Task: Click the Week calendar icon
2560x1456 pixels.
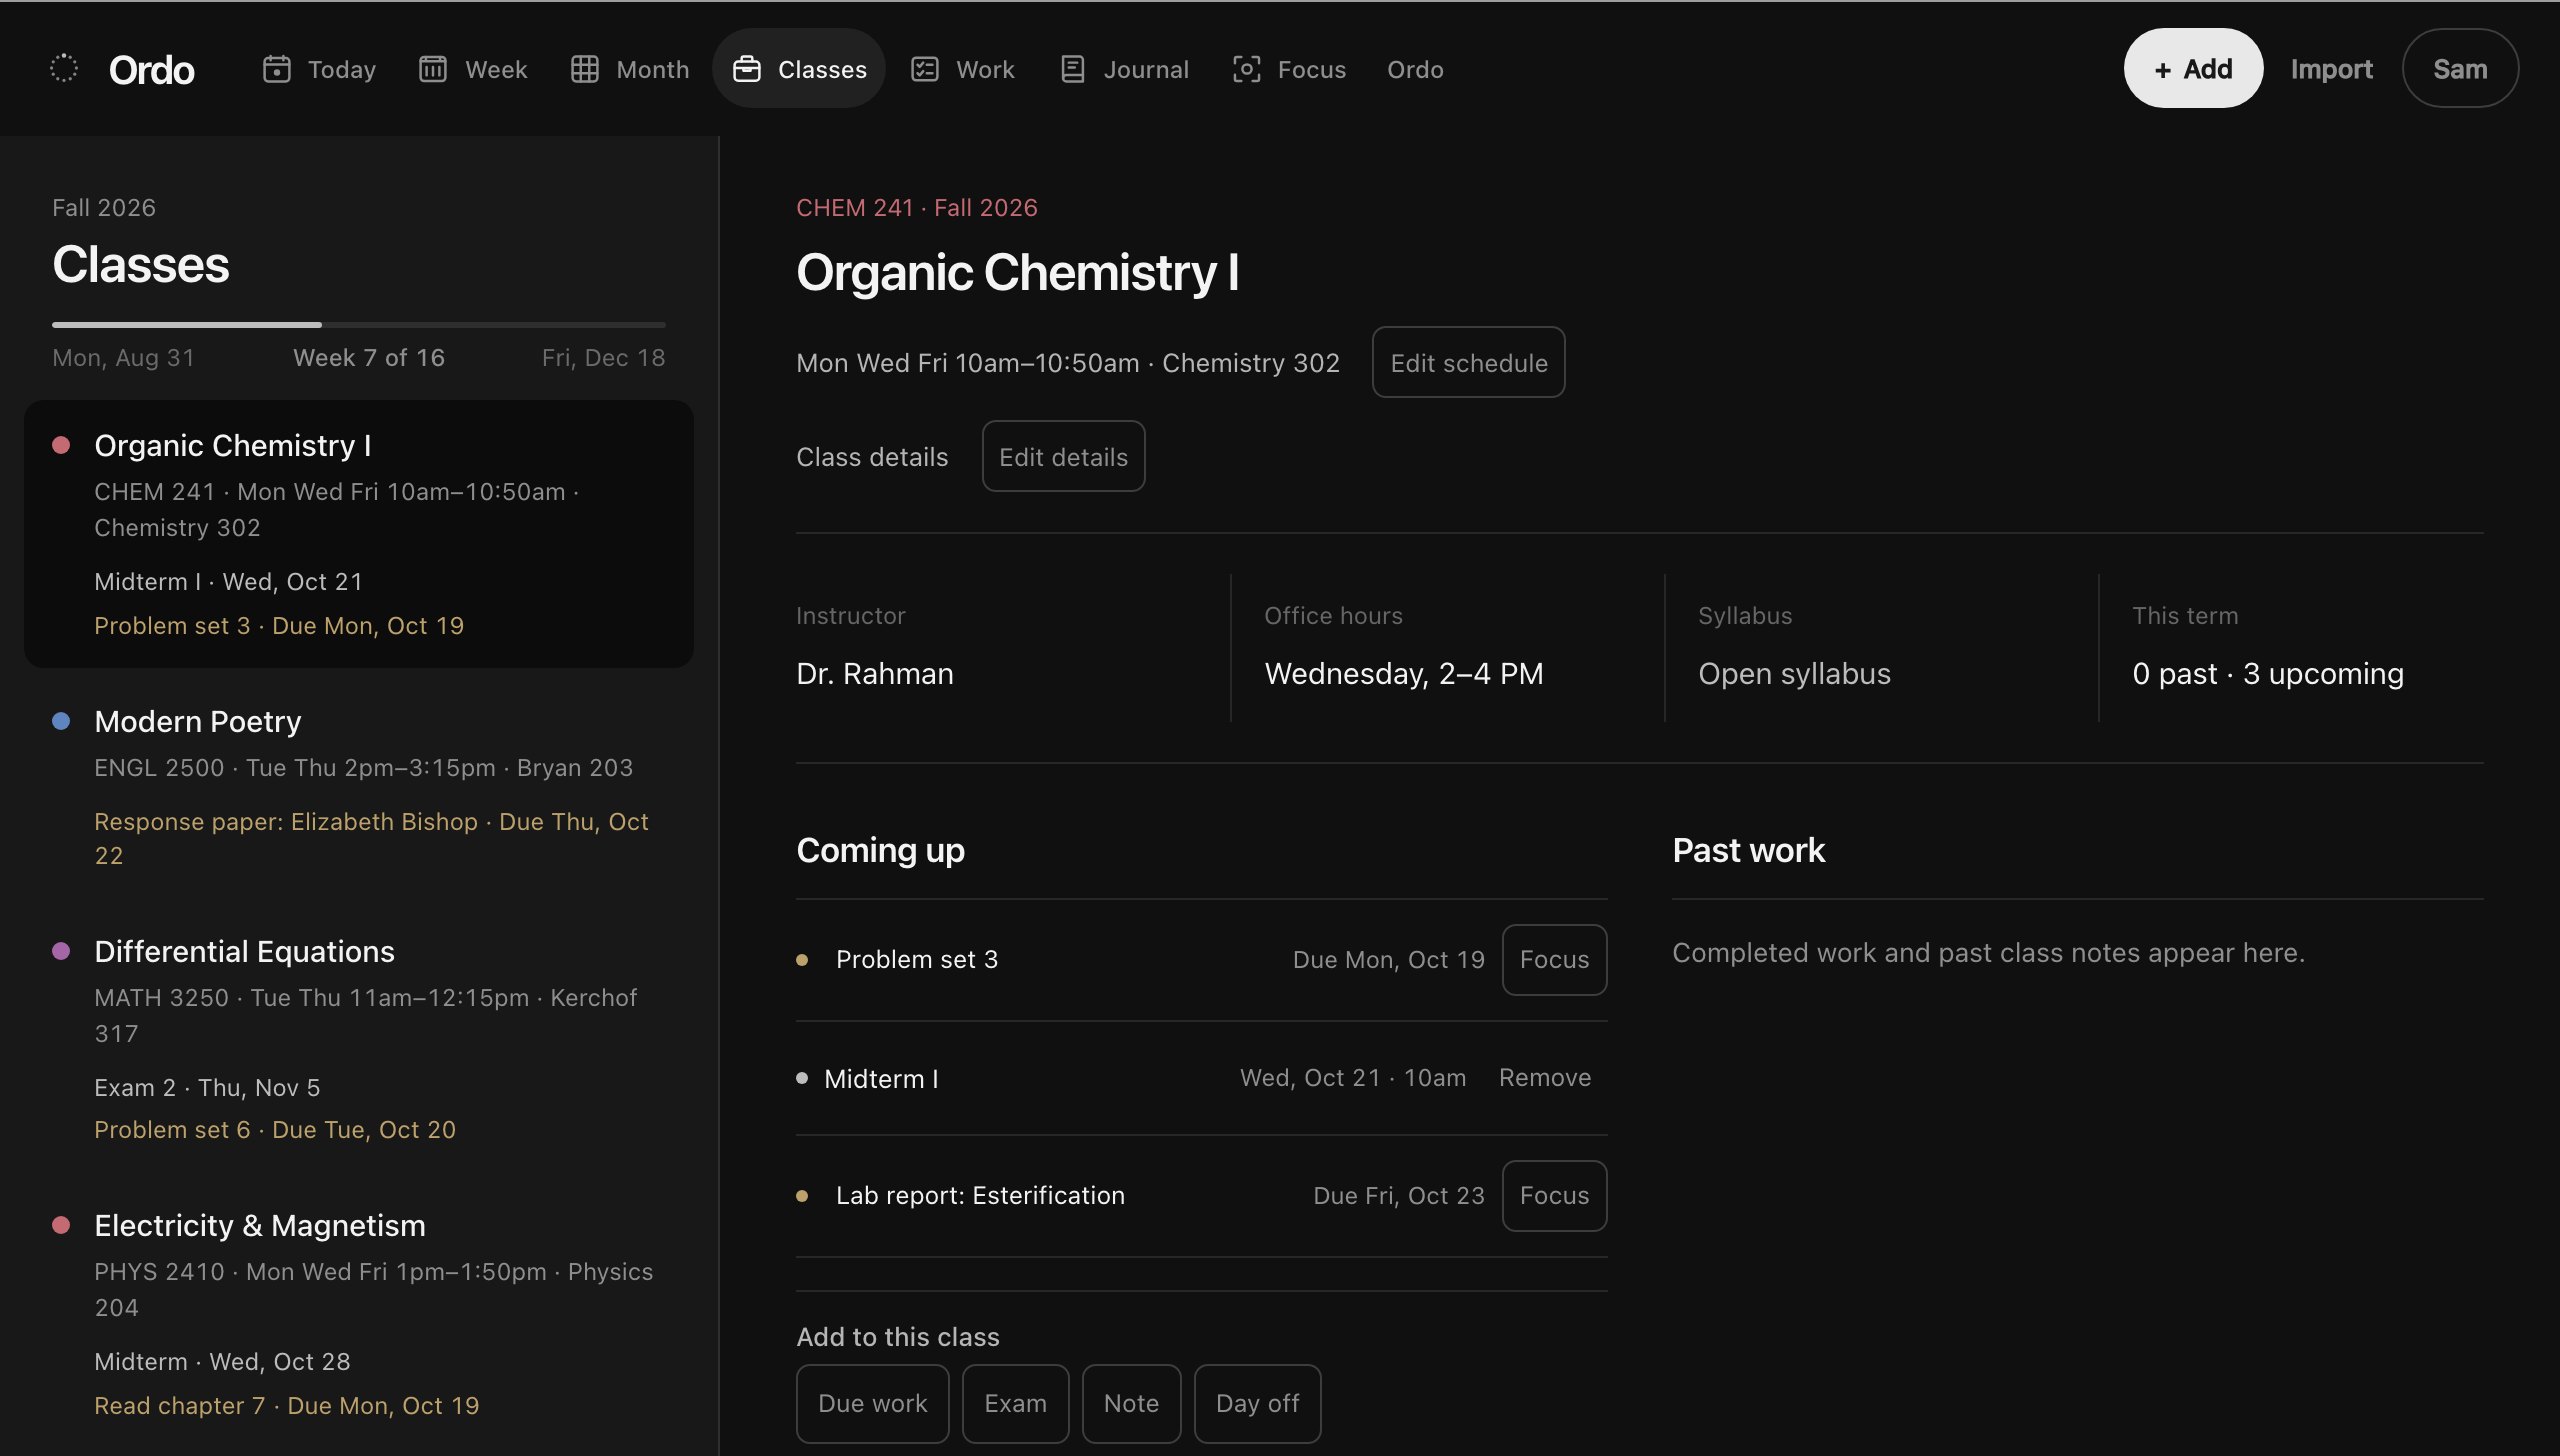Action: tap(433, 69)
